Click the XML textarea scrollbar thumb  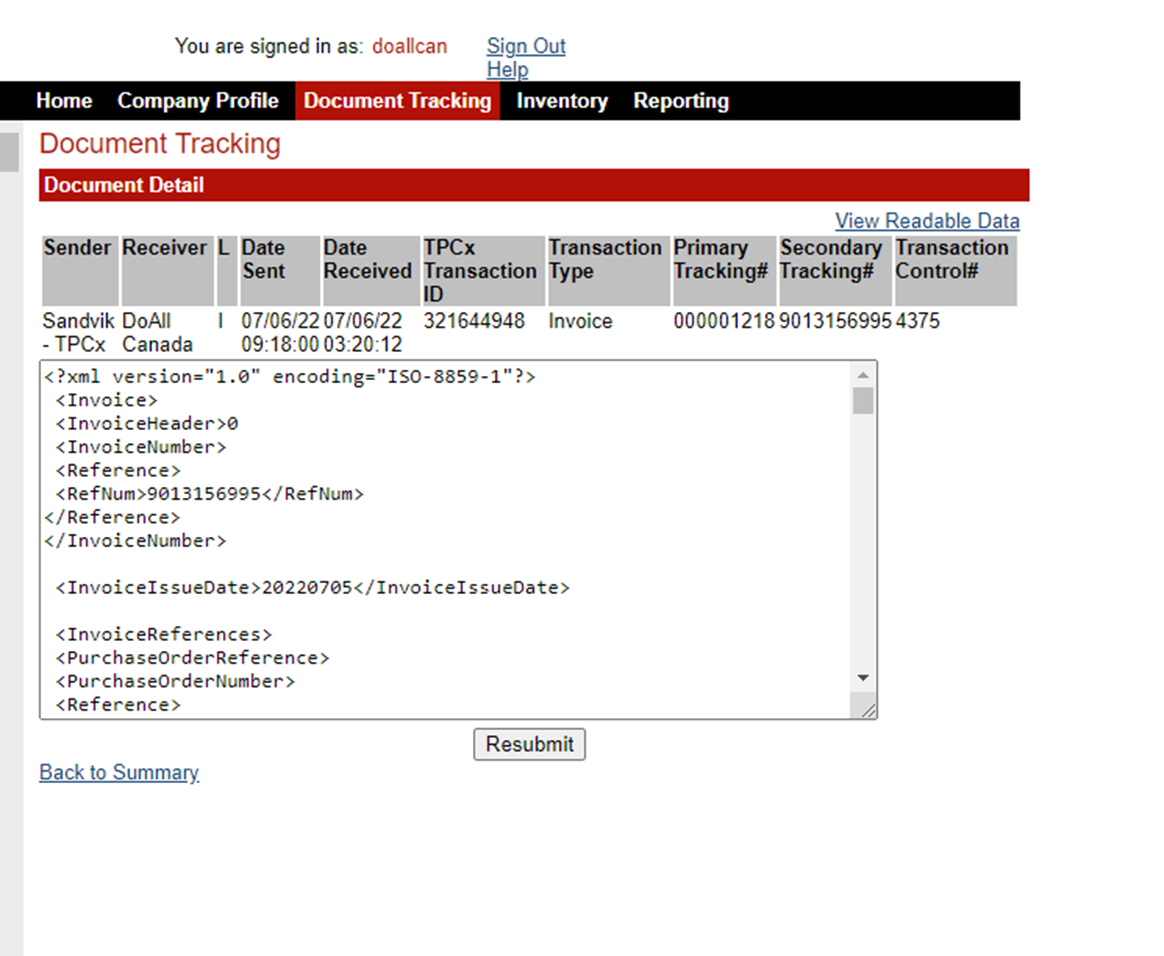tap(863, 401)
